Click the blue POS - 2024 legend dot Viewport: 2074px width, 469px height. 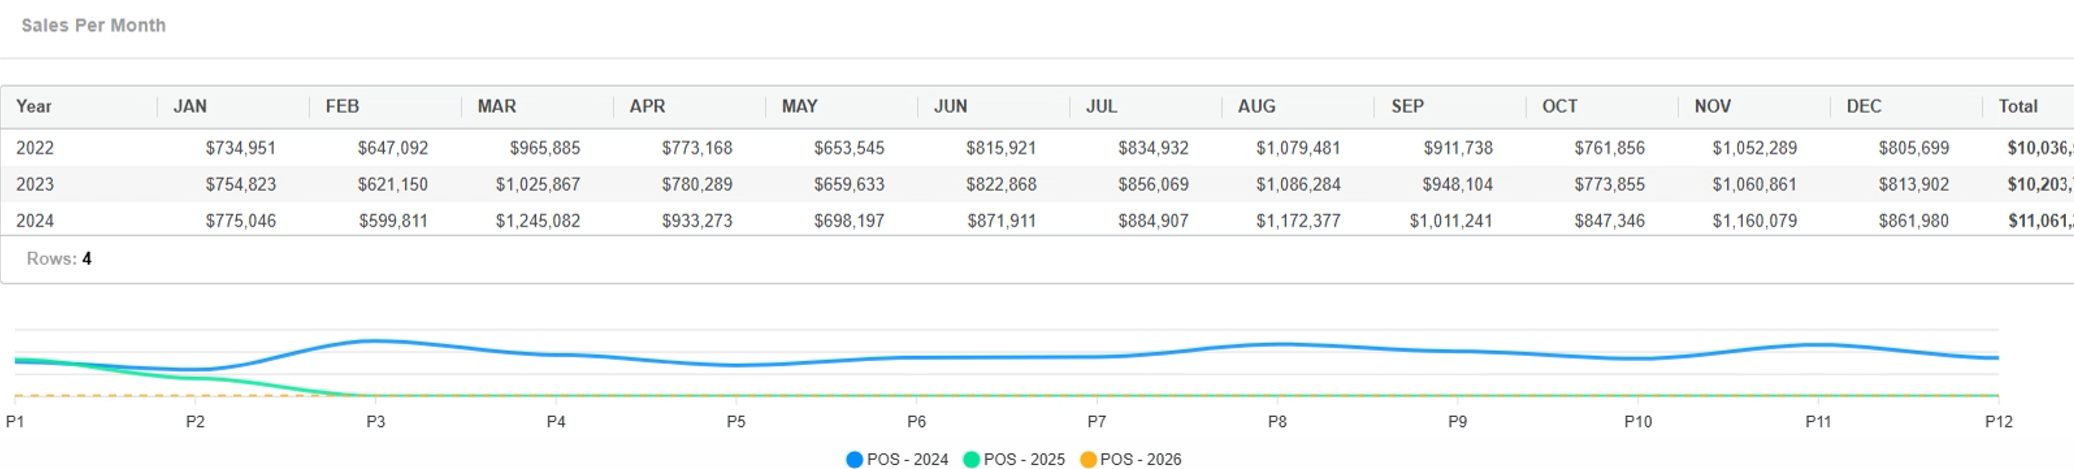click(854, 460)
